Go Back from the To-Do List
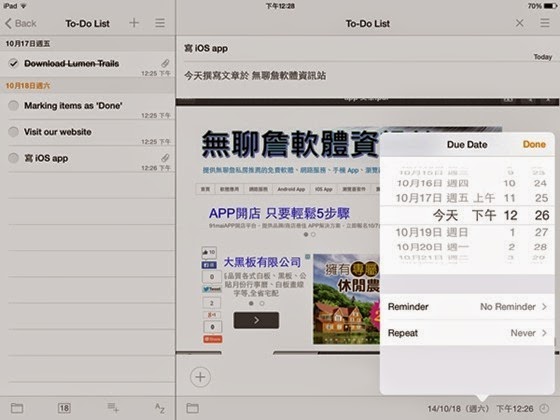 coord(21,24)
